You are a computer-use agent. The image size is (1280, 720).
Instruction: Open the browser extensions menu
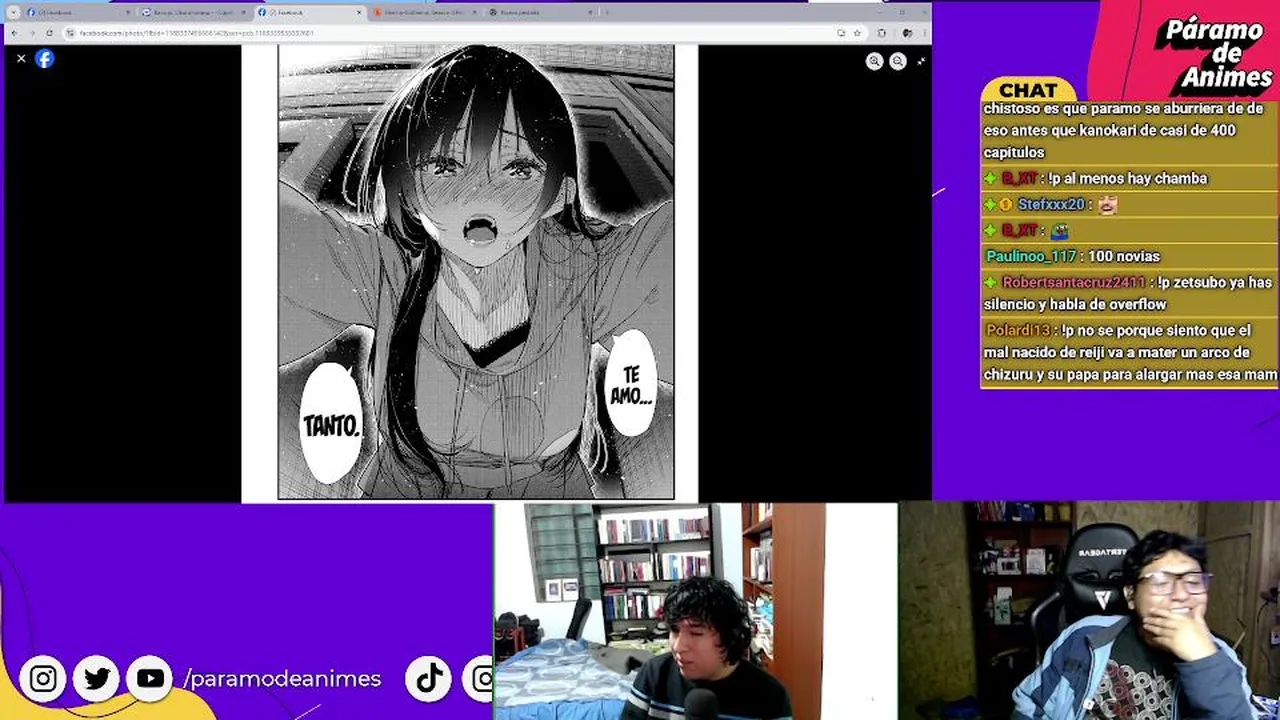point(882,33)
